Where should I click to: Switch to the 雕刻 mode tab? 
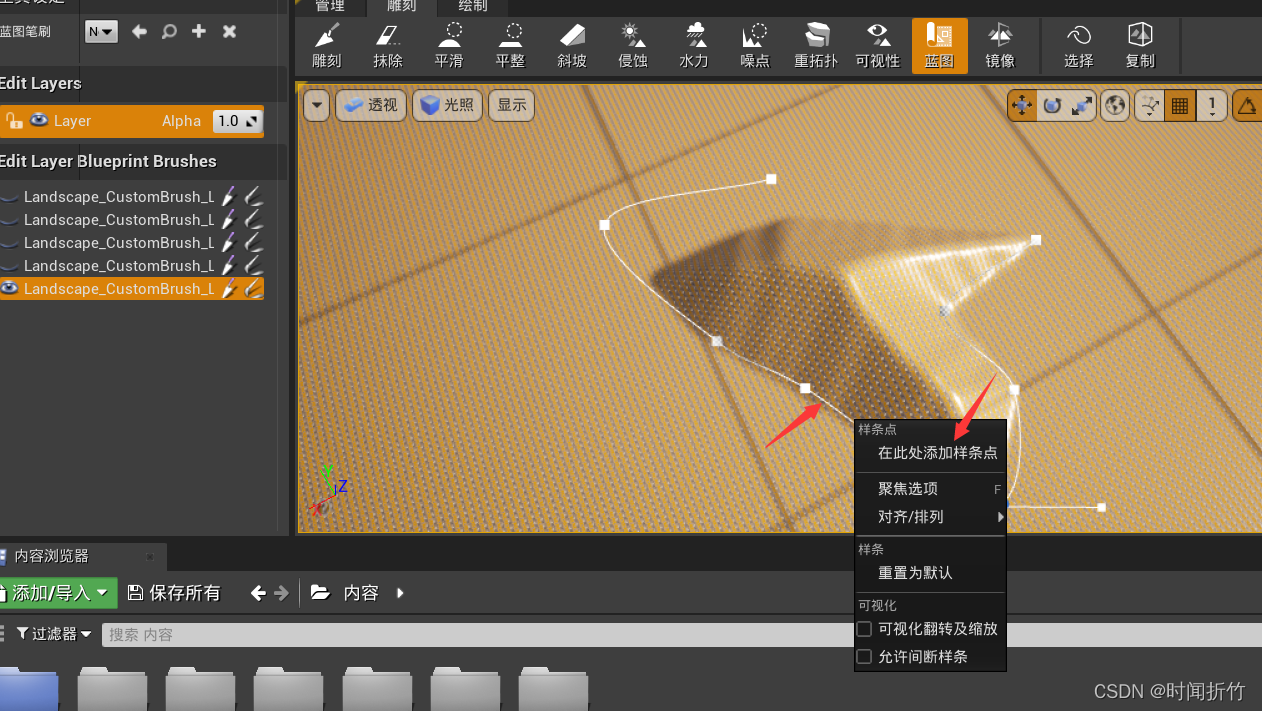point(401,7)
